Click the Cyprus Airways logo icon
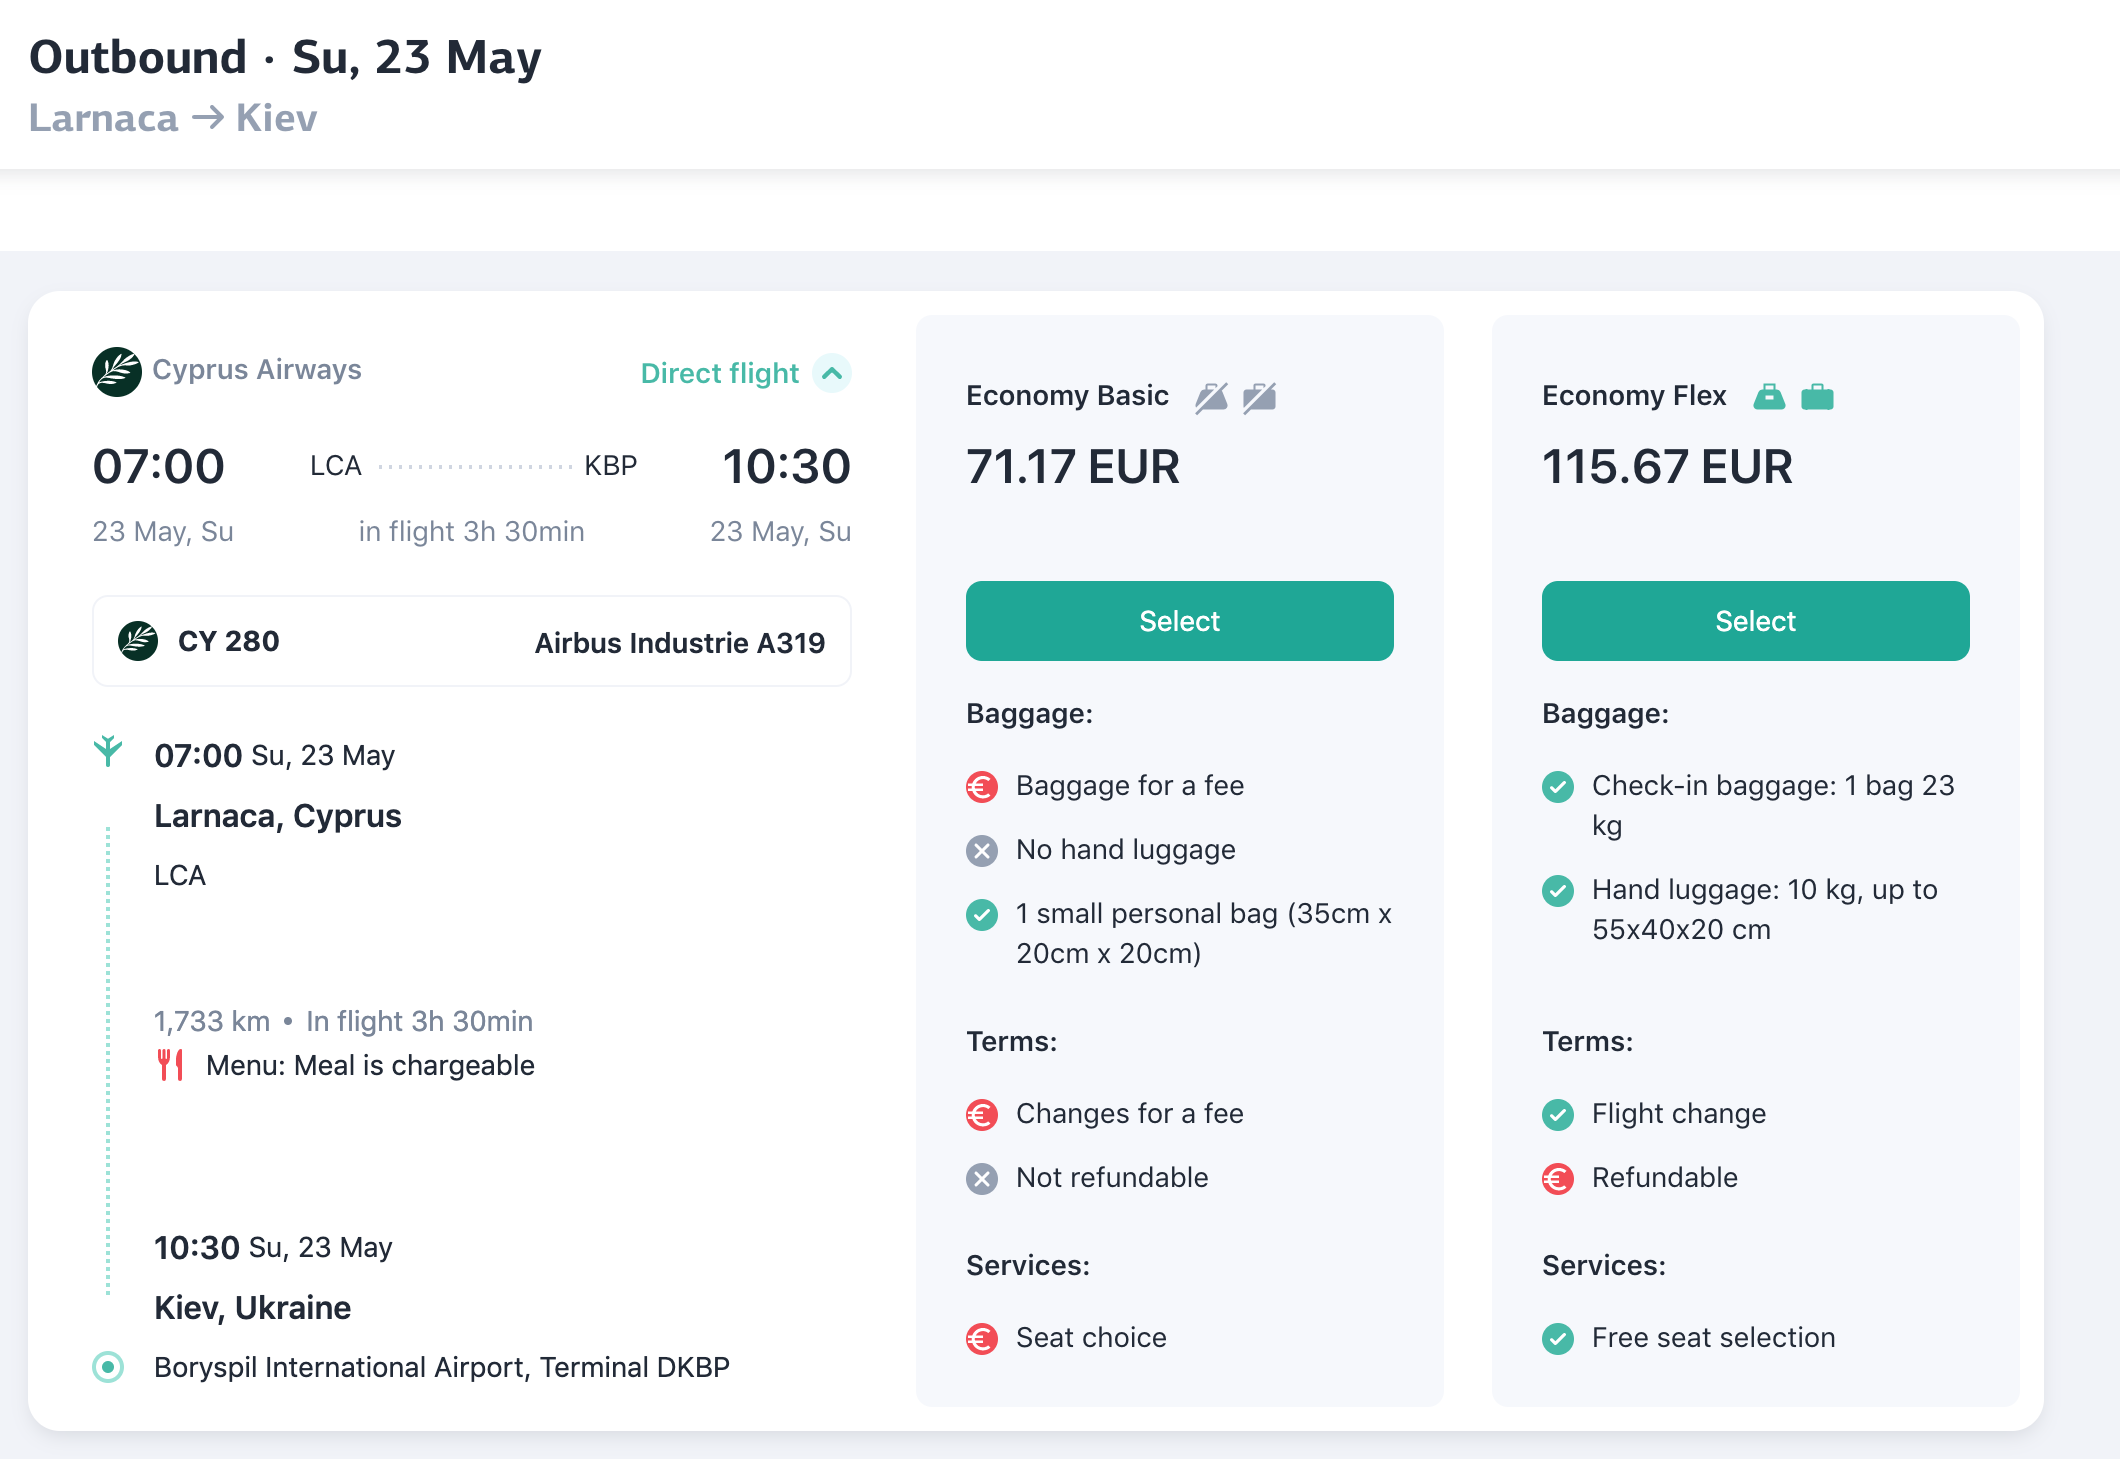 (x=117, y=372)
